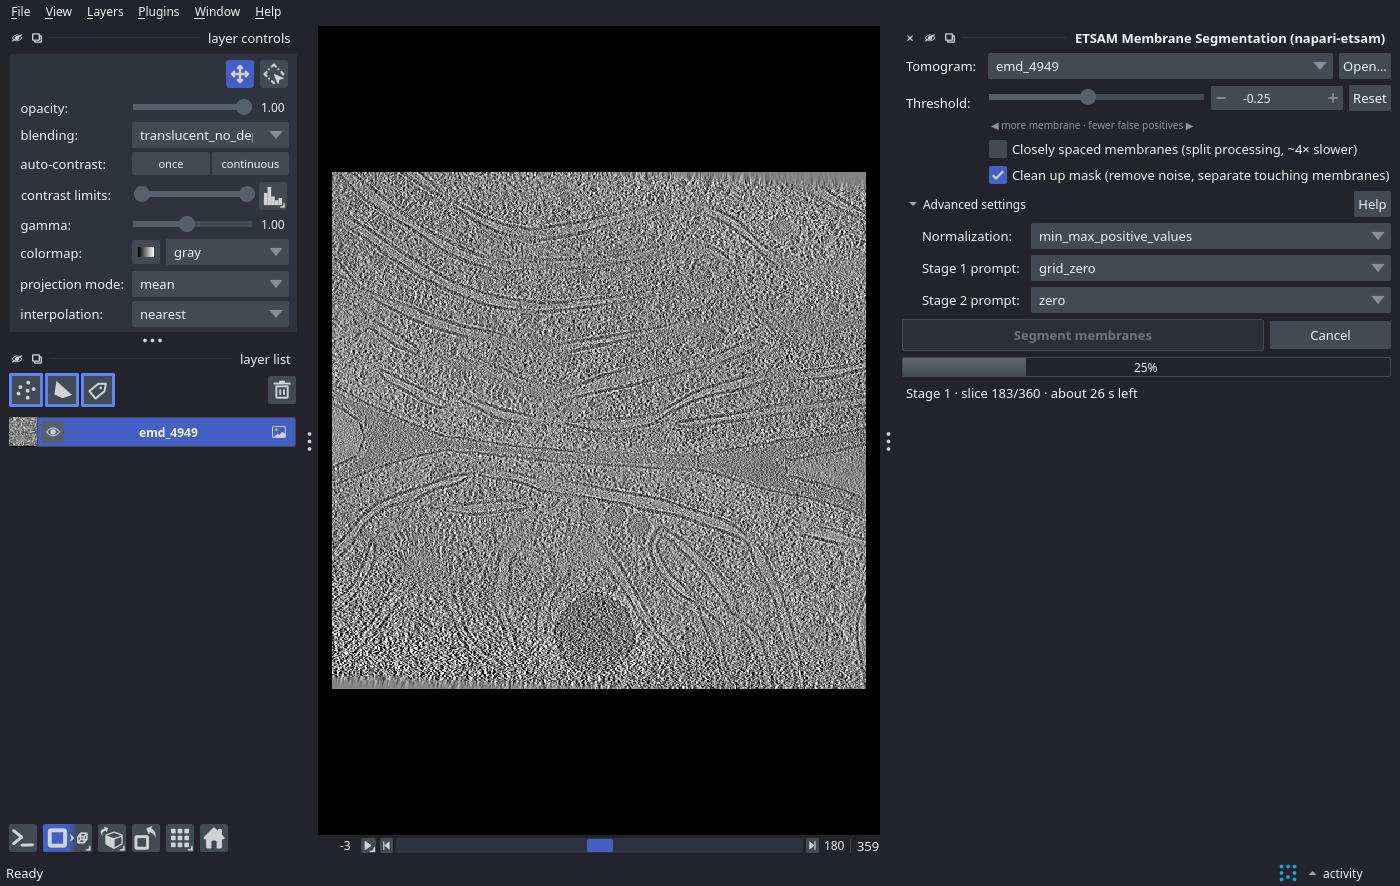Open the napari console icon
The width and height of the screenshot is (1400, 886).
[x=23, y=838]
